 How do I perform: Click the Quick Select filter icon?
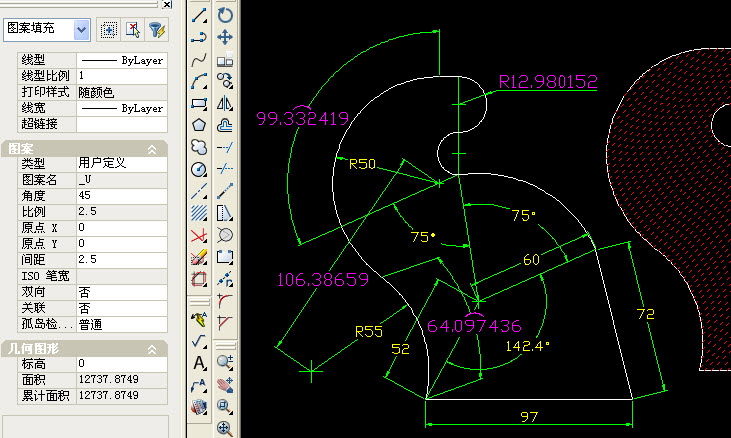coord(157,30)
